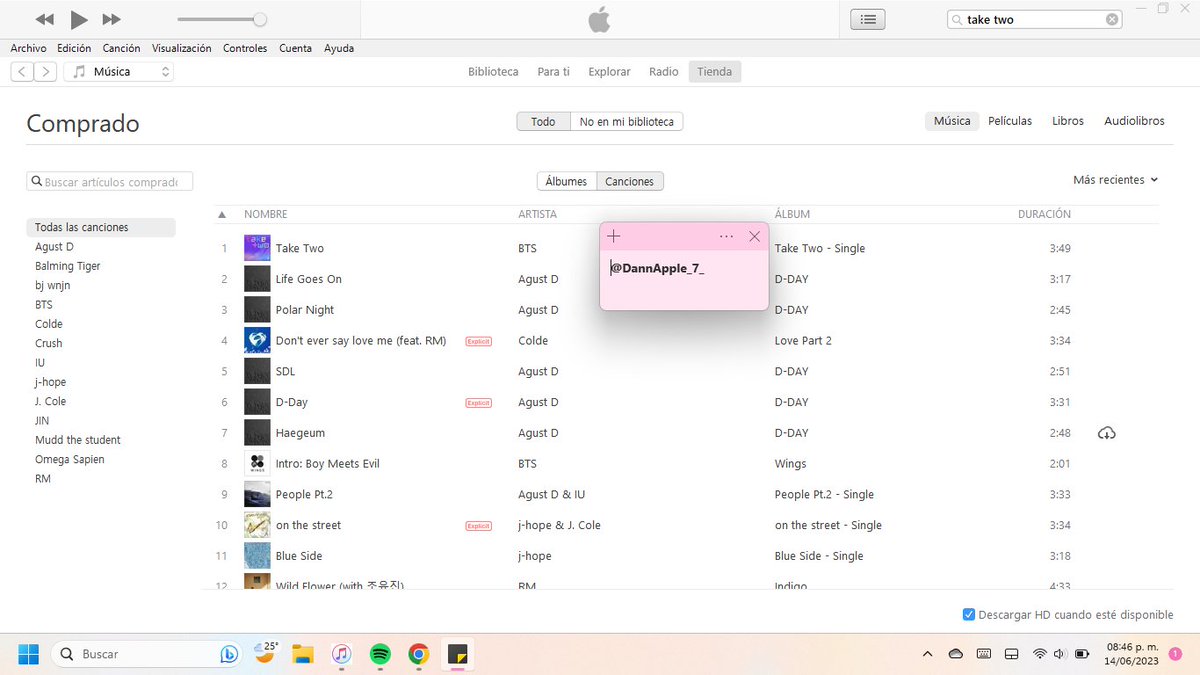Viewport: 1200px width, 675px height.
Task: Open iTunes icon in the taskbar
Action: point(341,654)
